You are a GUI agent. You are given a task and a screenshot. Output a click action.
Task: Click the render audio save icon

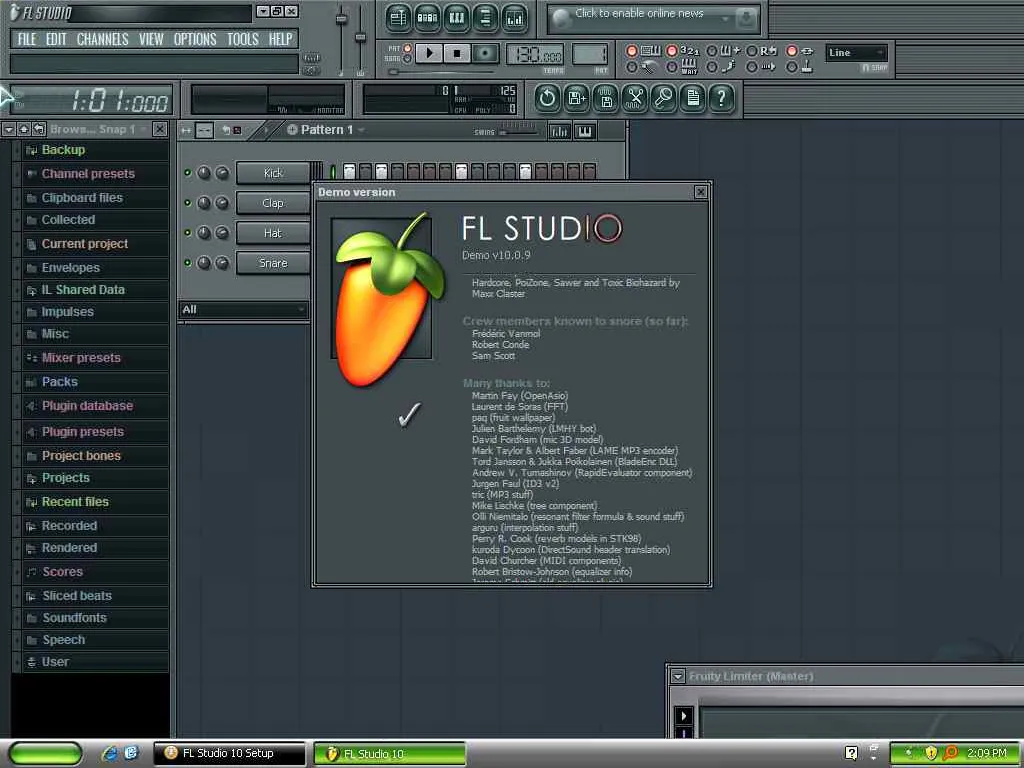[606, 99]
